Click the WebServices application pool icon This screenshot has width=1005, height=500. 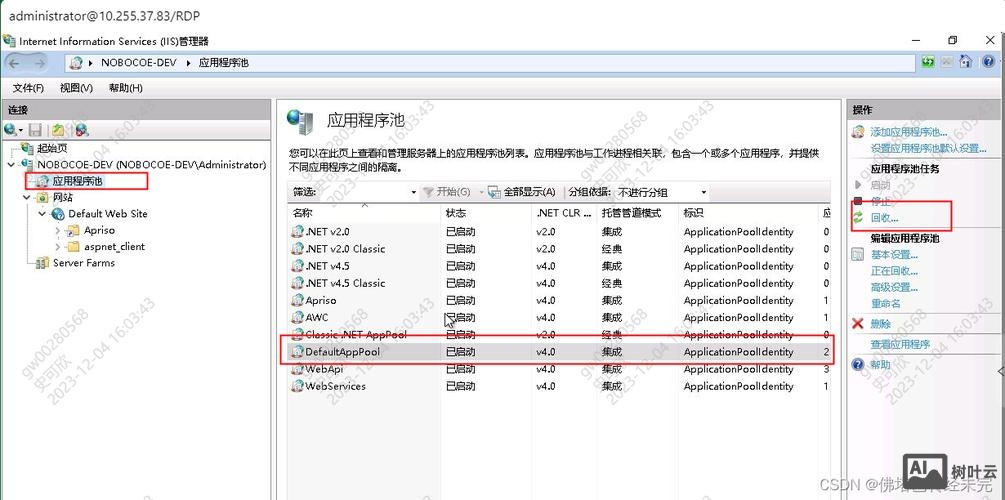(297, 387)
